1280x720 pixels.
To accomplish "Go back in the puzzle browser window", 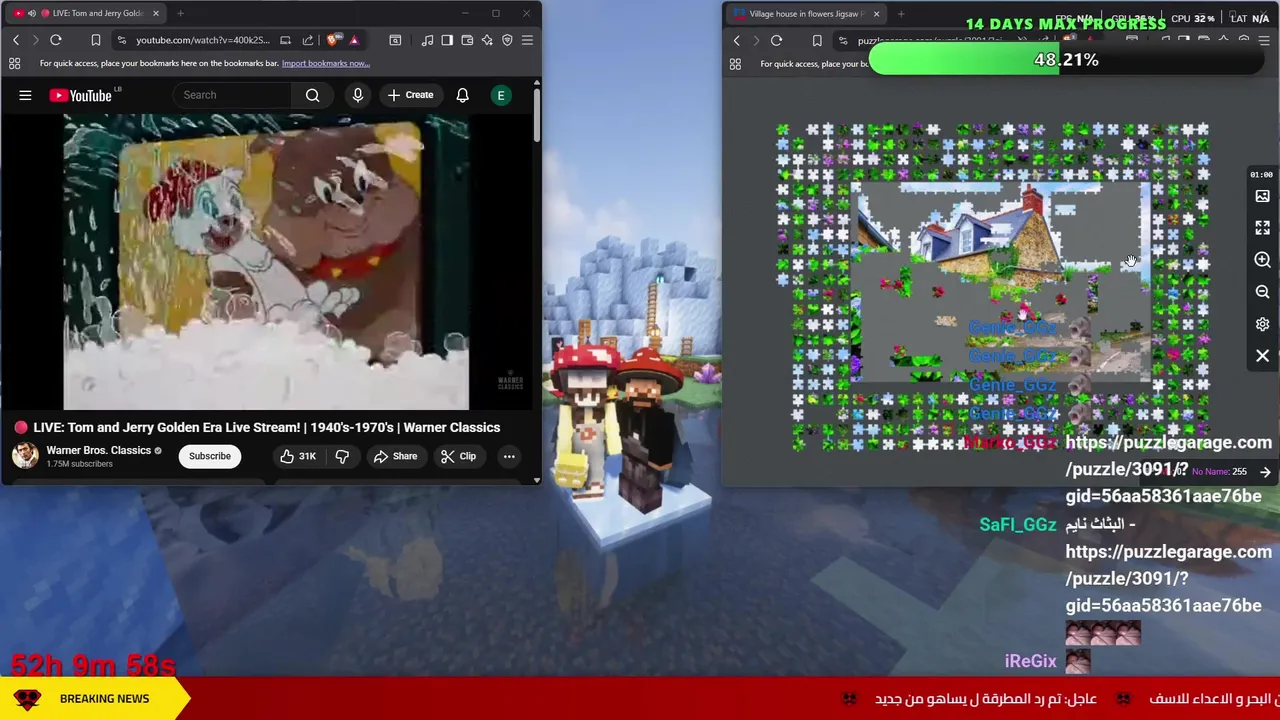I will point(737,41).
